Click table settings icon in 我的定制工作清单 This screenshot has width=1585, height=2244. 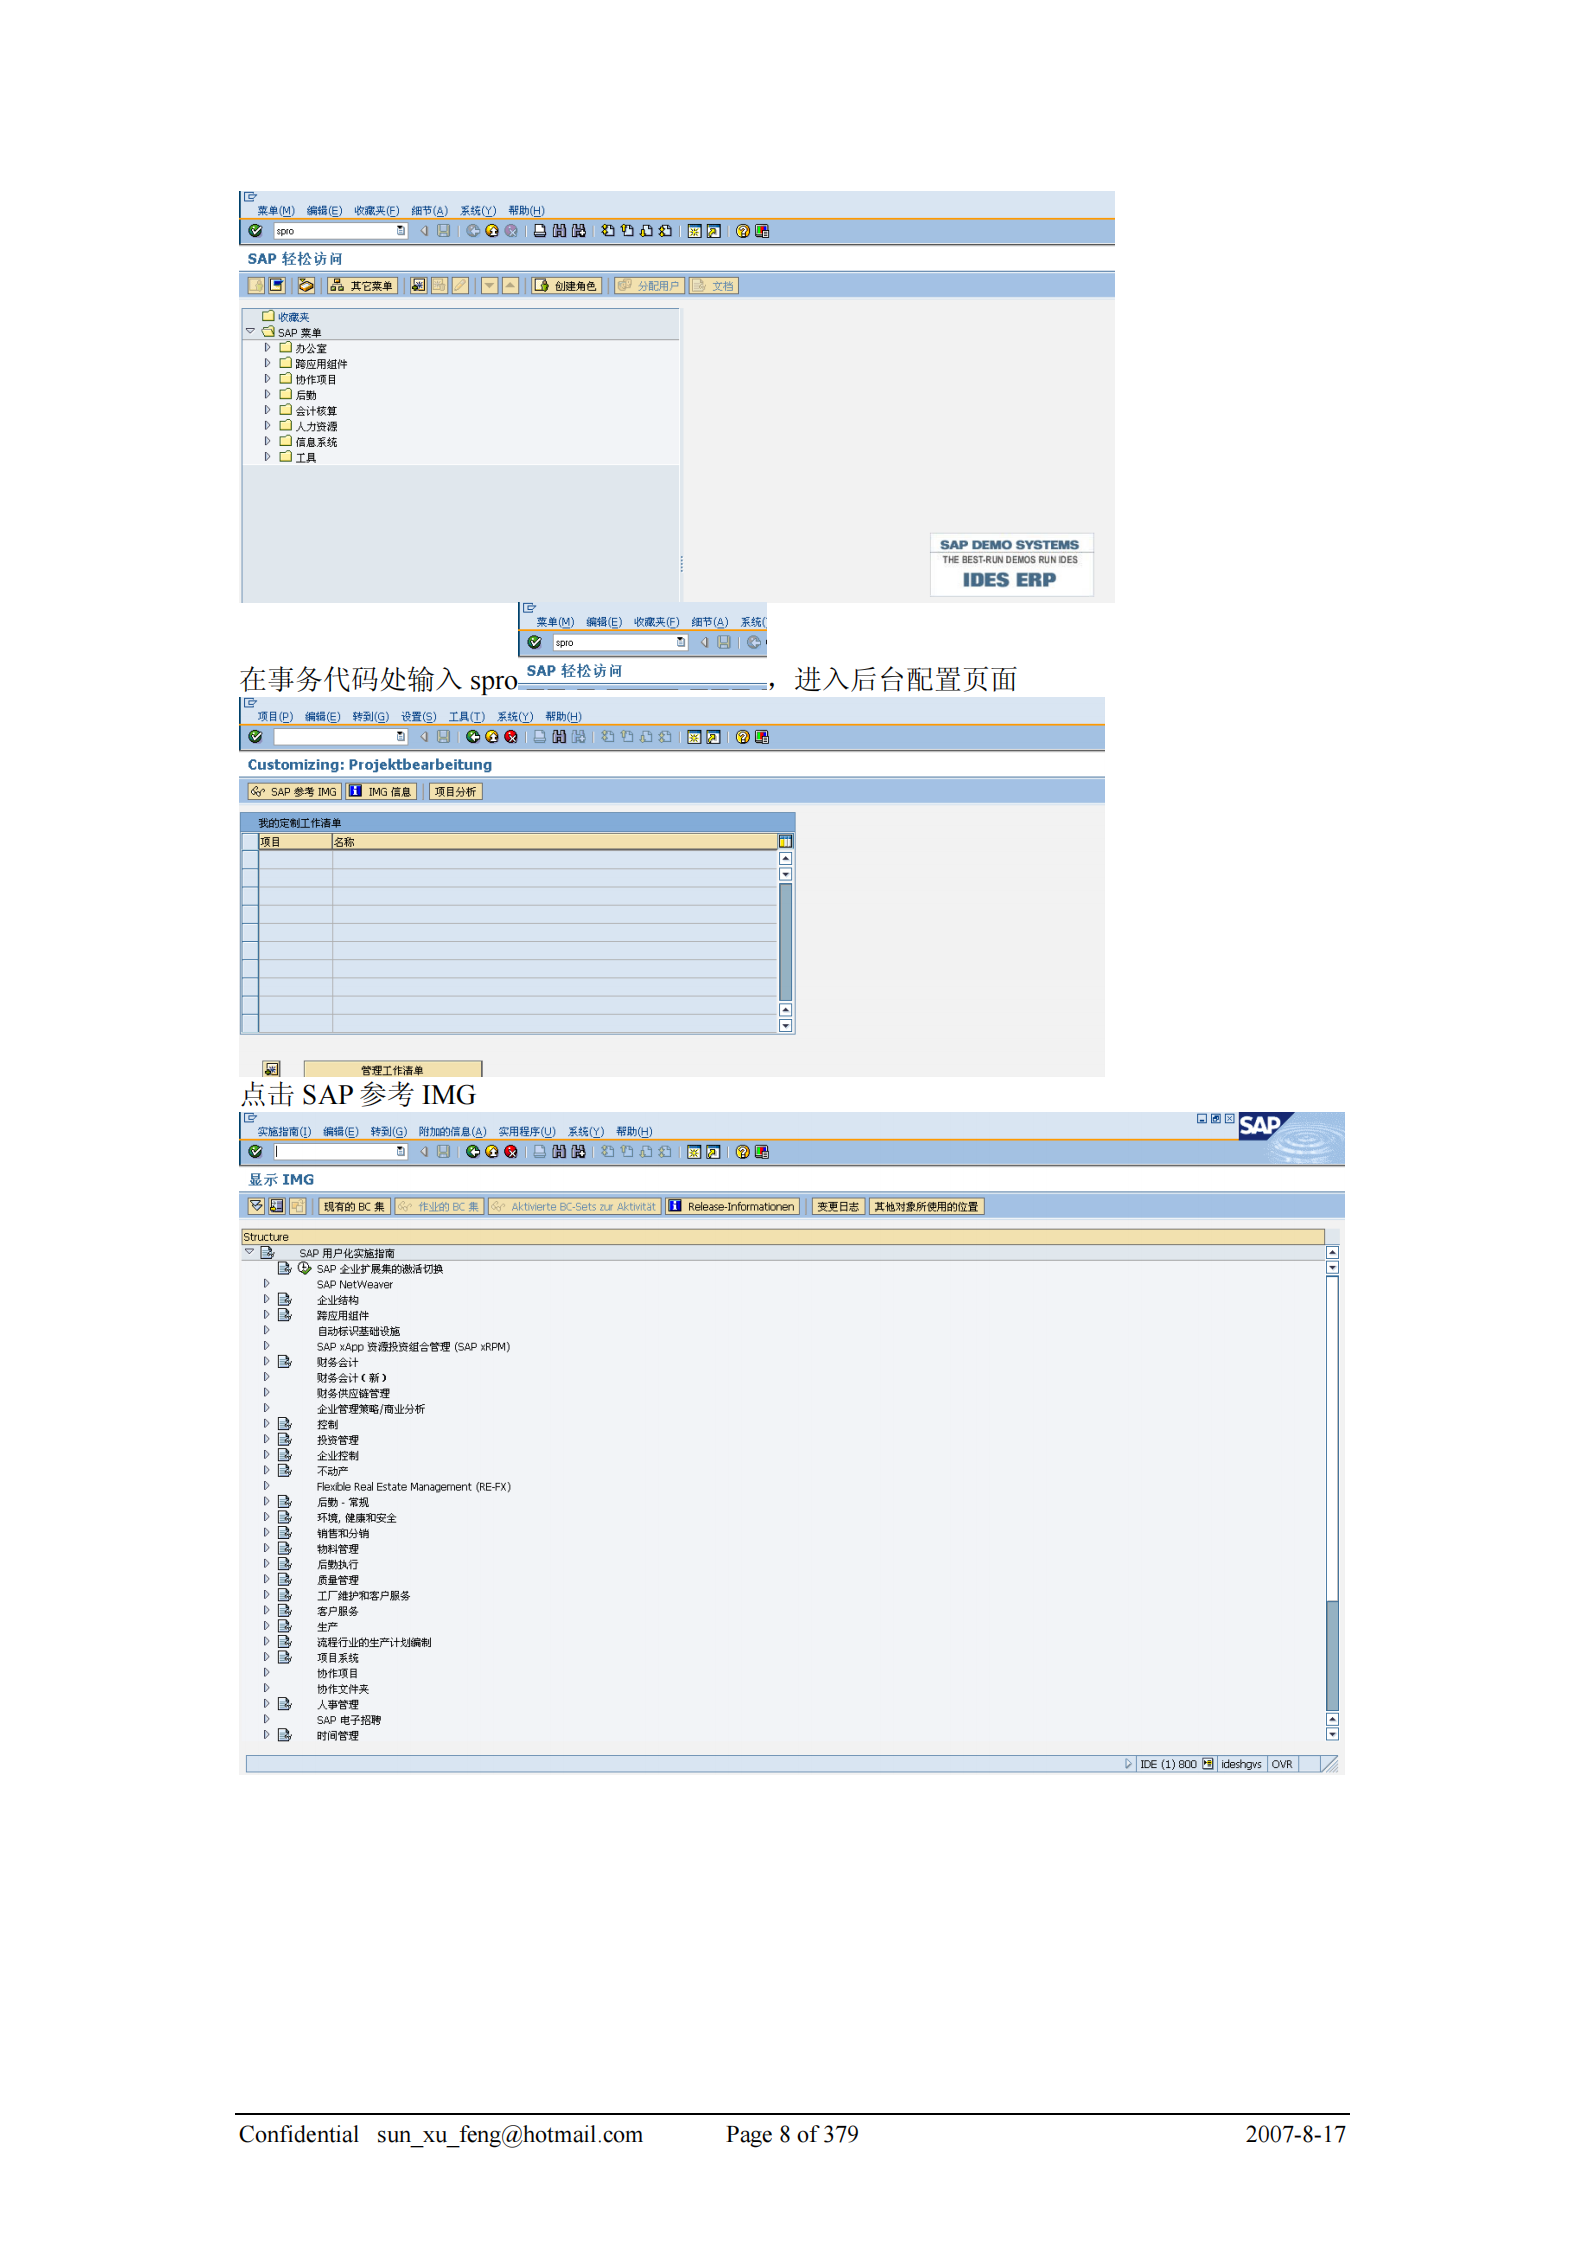click(x=786, y=842)
